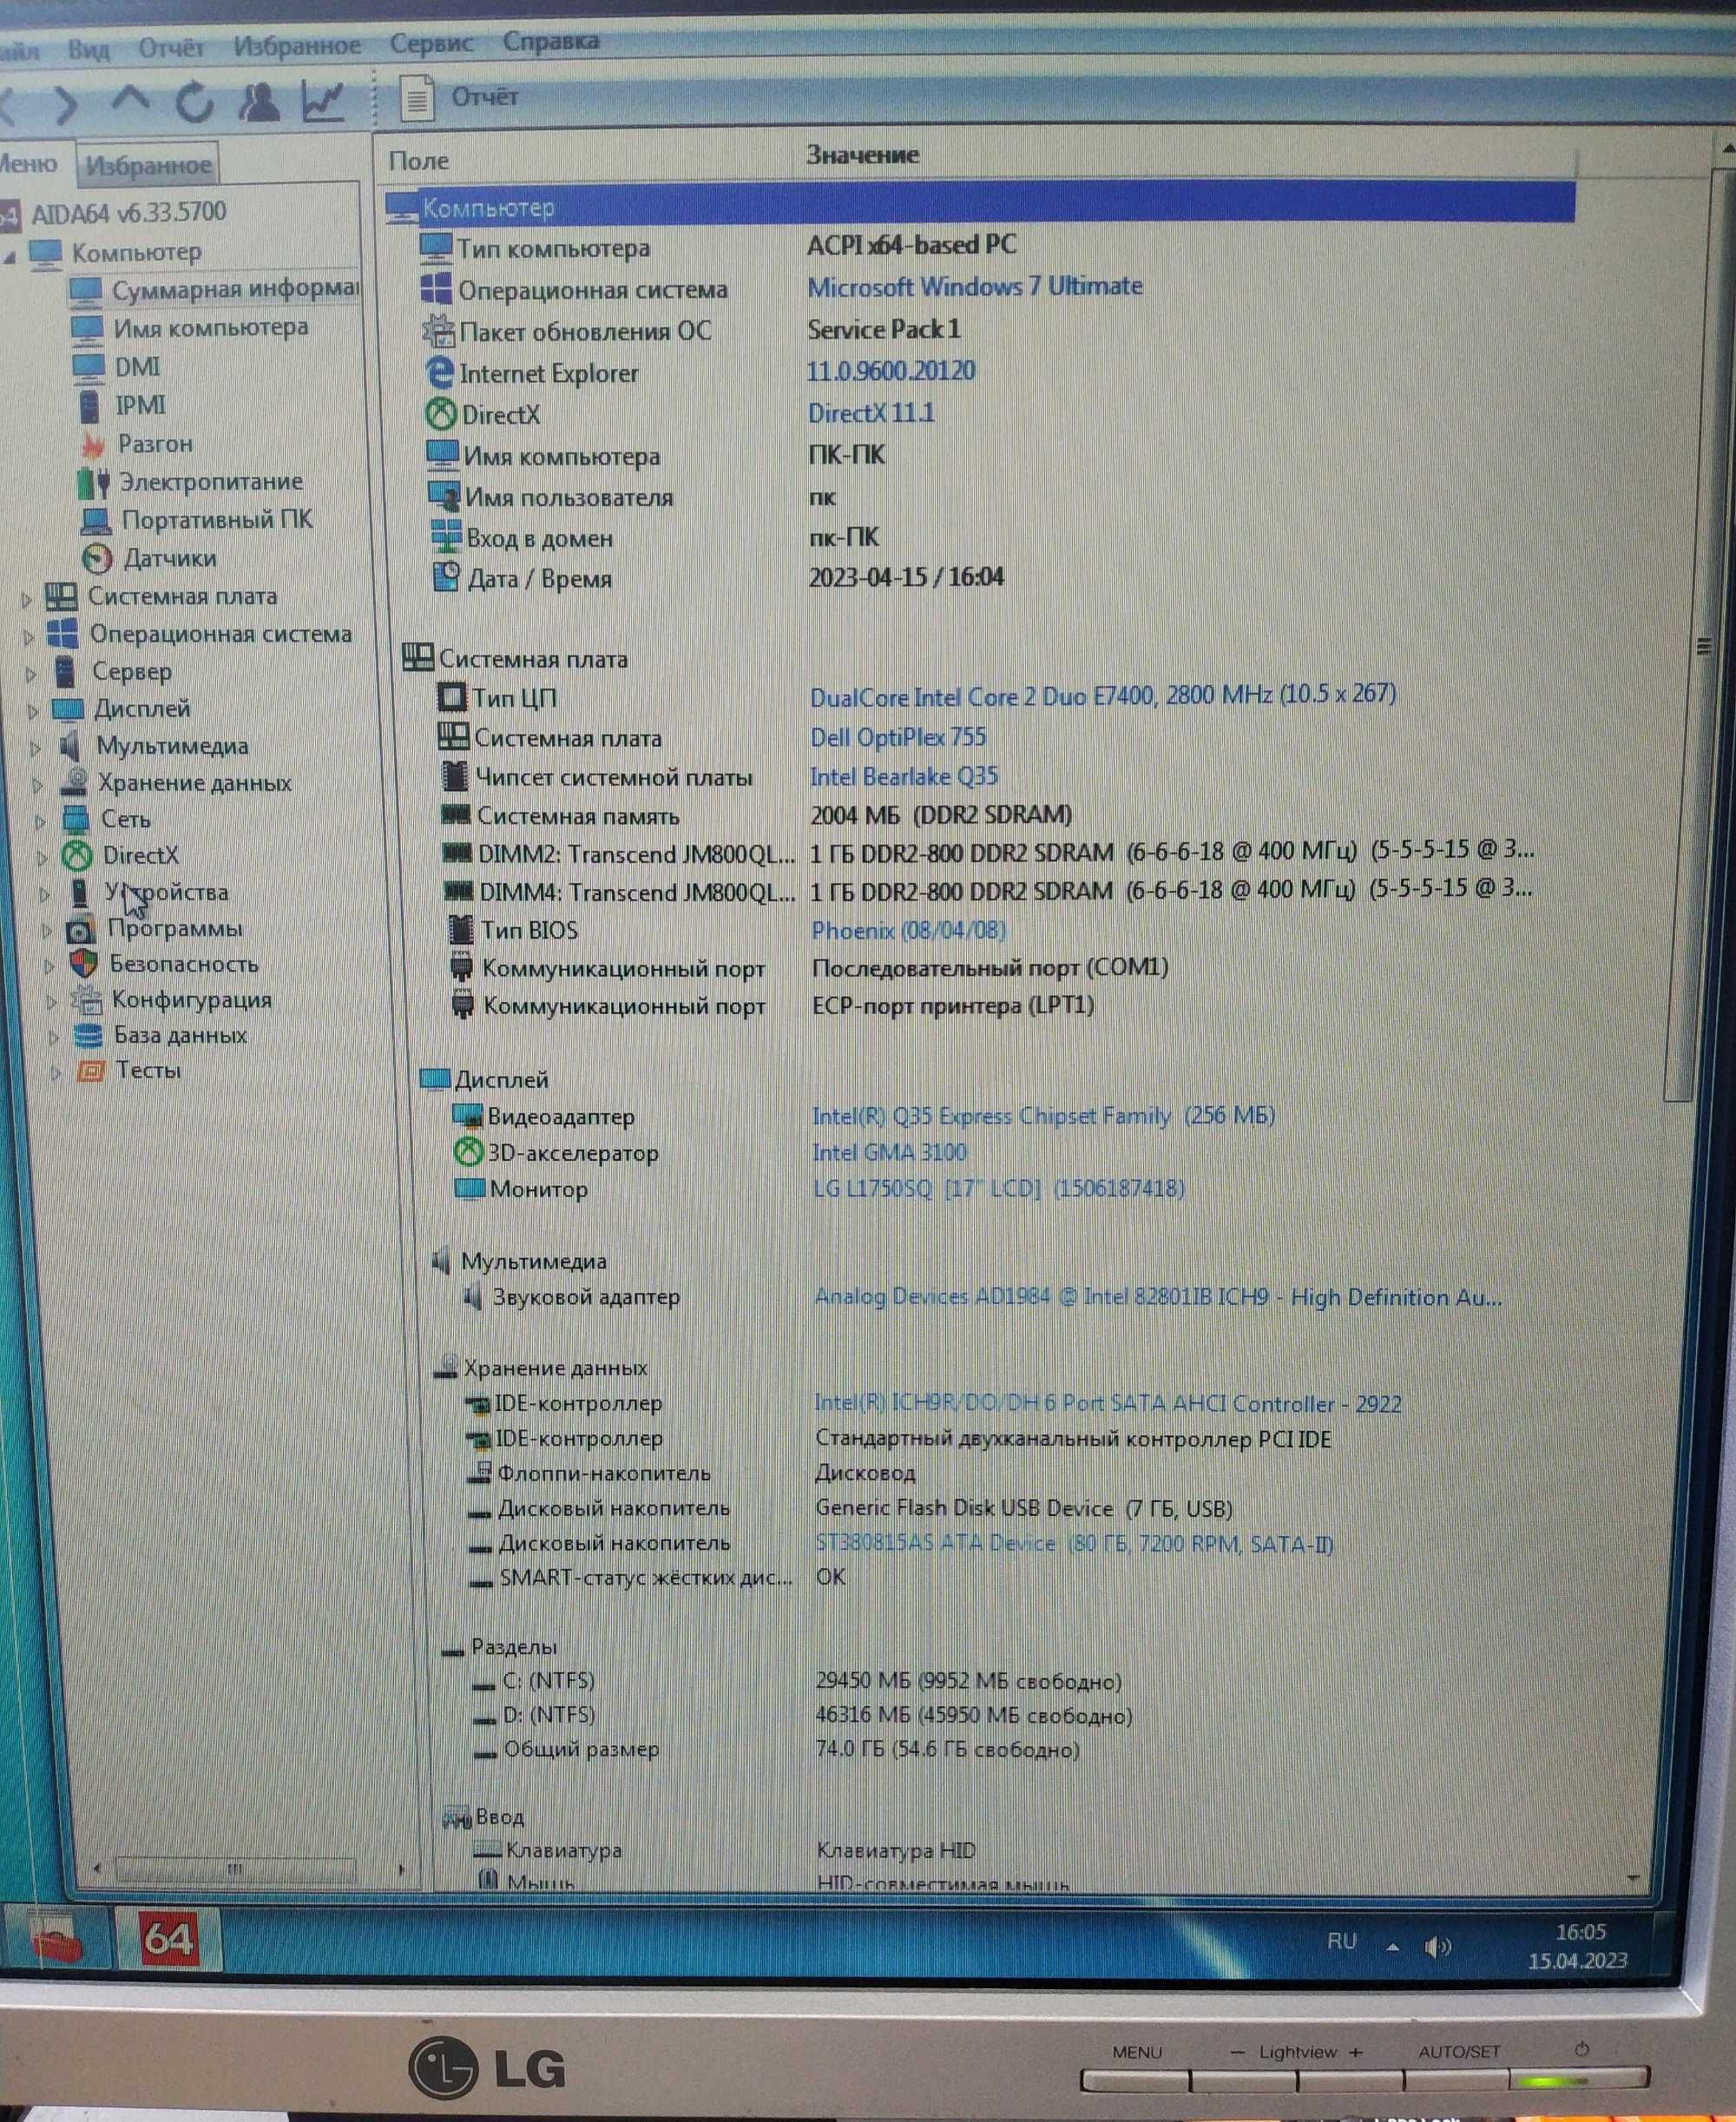This screenshot has width=1736, height=2122.
Task: Select Разгон tree item
Action: [155, 443]
